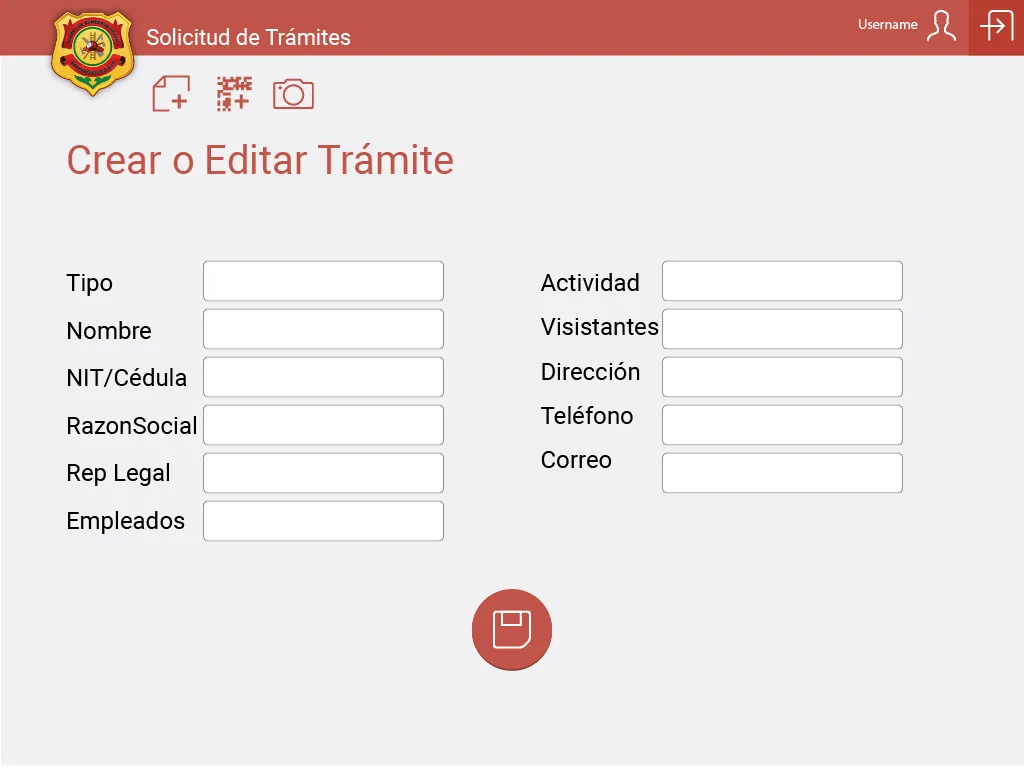Focus the Rep Legal input field

click(323, 473)
